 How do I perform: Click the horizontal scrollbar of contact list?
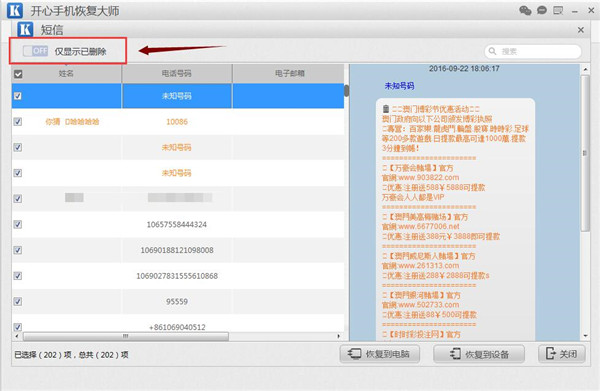(x=126, y=336)
